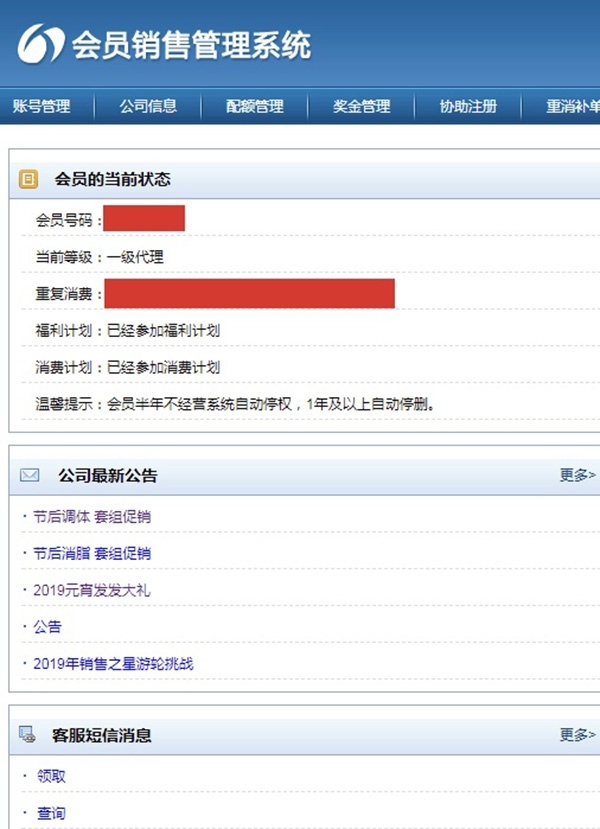This screenshot has width=600, height=829.
Task: View the 2019年销售之星游轮挑战 announcement
Action: pos(112,663)
